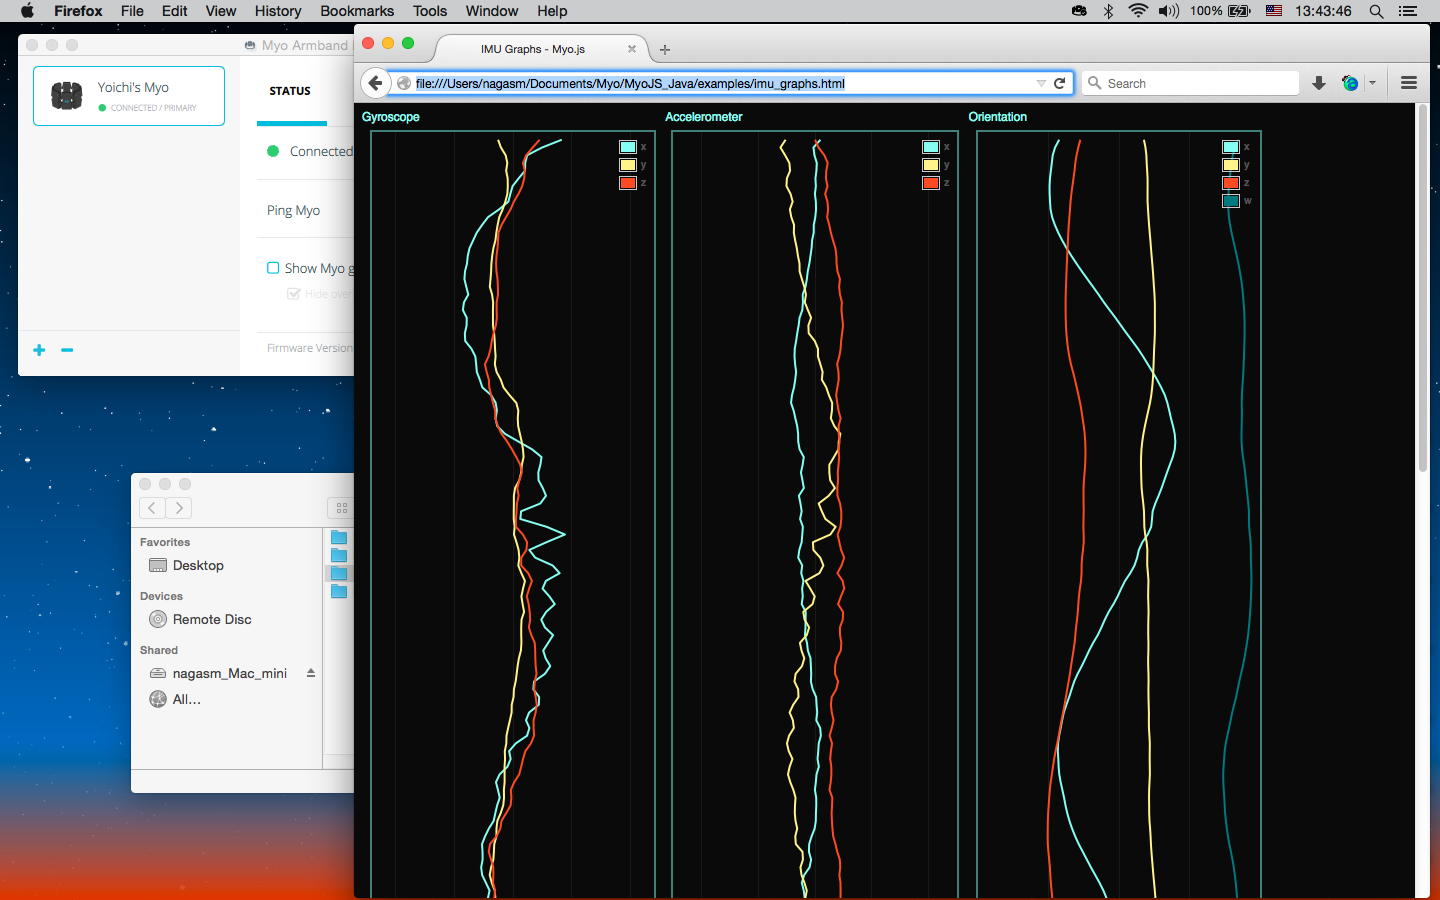The width and height of the screenshot is (1440, 900).
Task: Open the gamepad menu bar icon
Action: point(1079,11)
